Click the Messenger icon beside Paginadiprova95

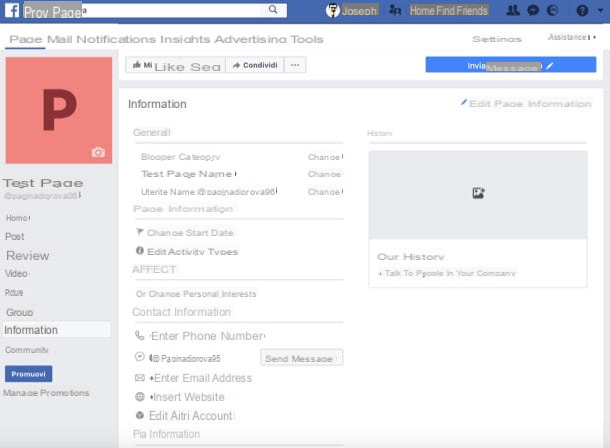pyautogui.click(x=139, y=356)
